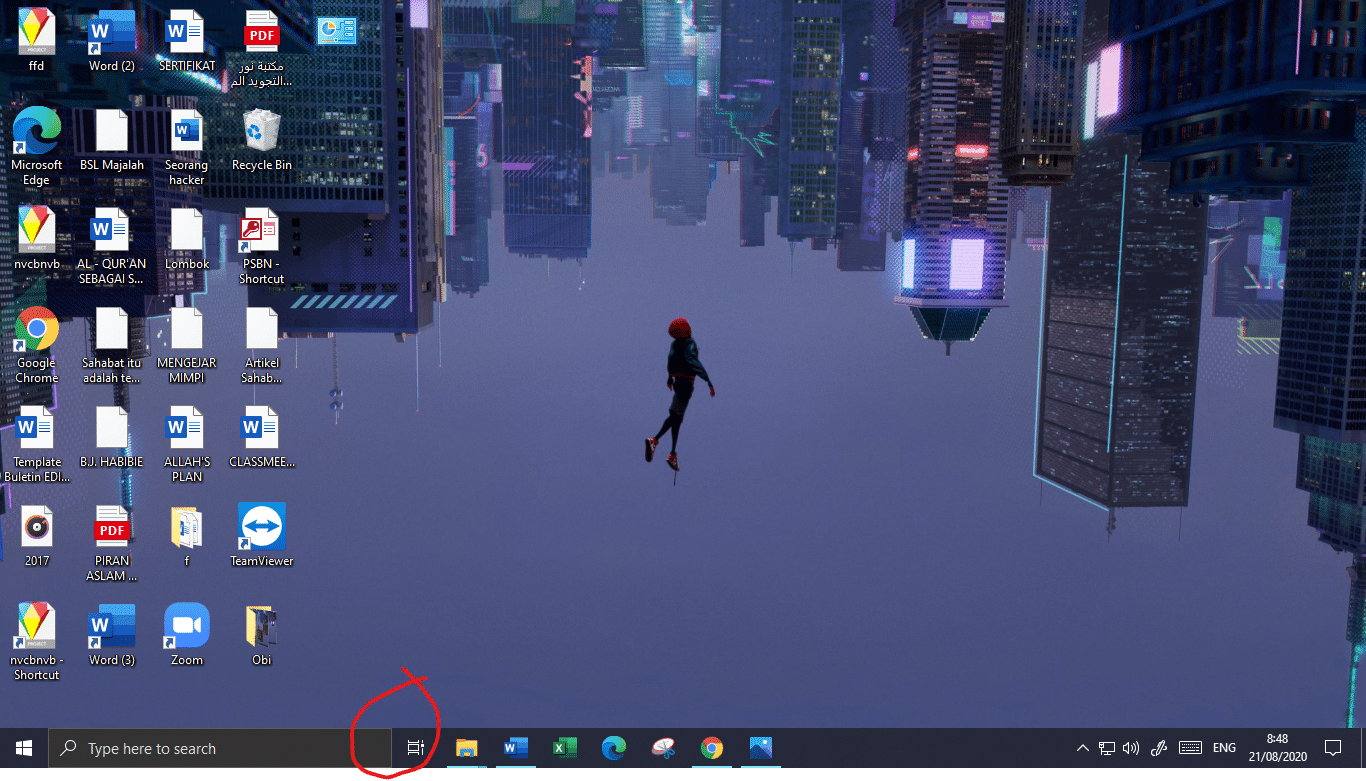Click the 'Type here to search' box

[220, 748]
